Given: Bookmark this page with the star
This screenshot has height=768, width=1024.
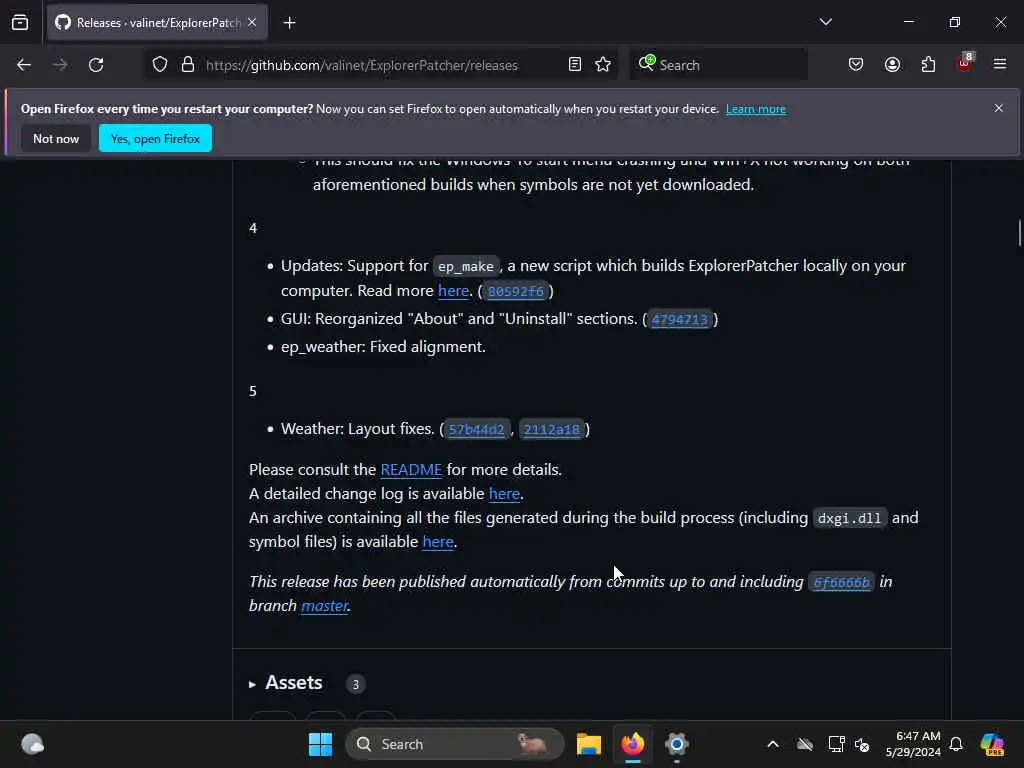Looking at the screenshot, I should click(603, 65).
